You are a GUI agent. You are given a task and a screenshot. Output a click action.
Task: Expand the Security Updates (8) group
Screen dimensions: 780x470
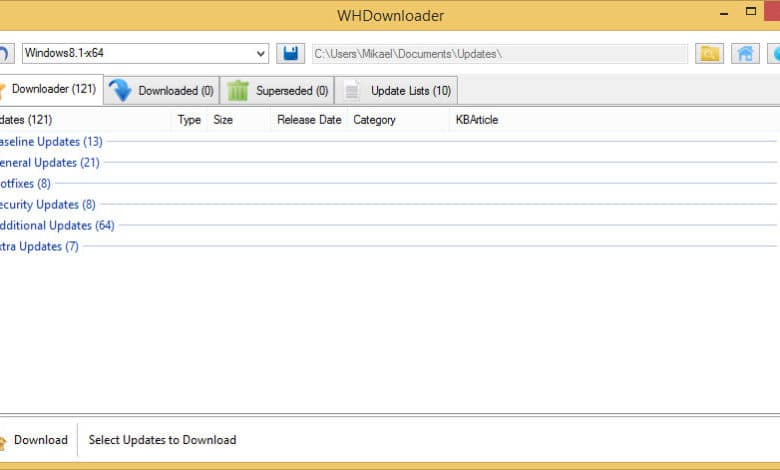(47, 204)
